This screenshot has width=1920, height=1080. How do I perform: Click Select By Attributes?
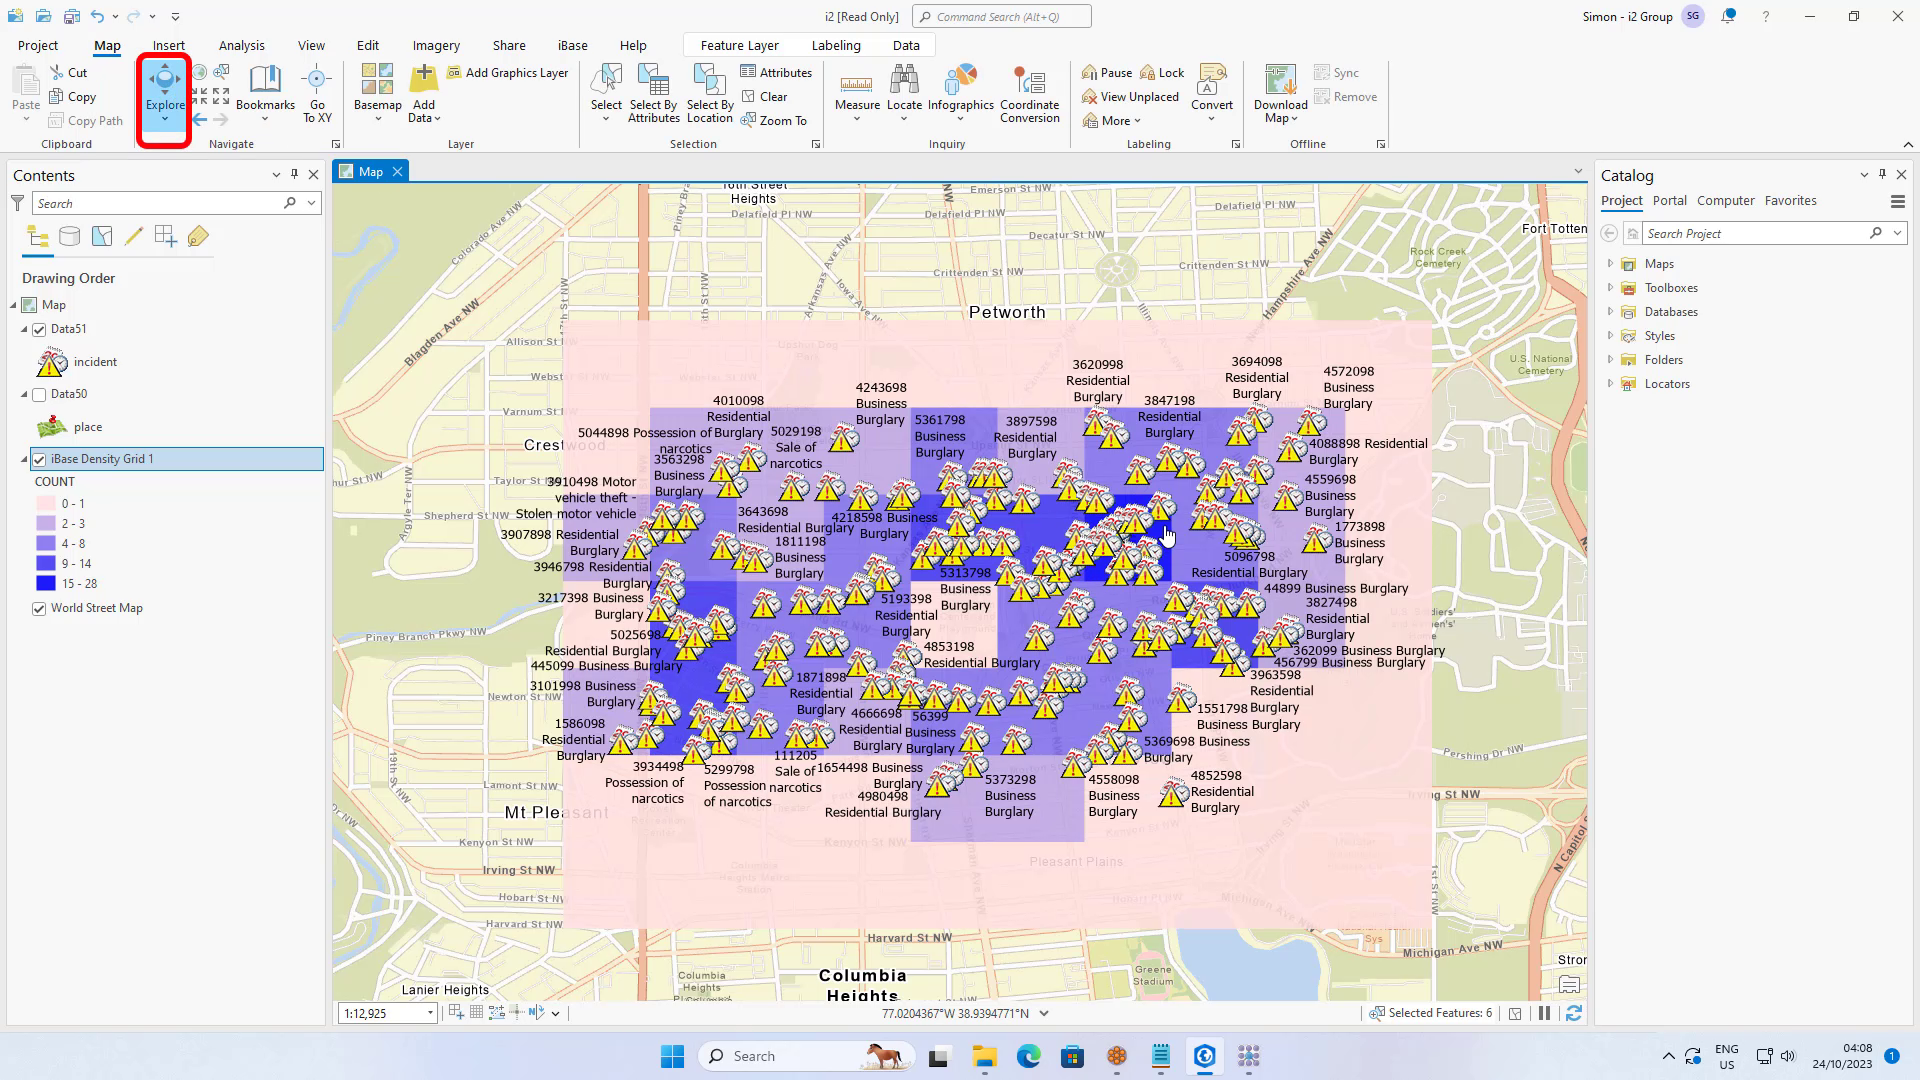(x=653, y=95)
